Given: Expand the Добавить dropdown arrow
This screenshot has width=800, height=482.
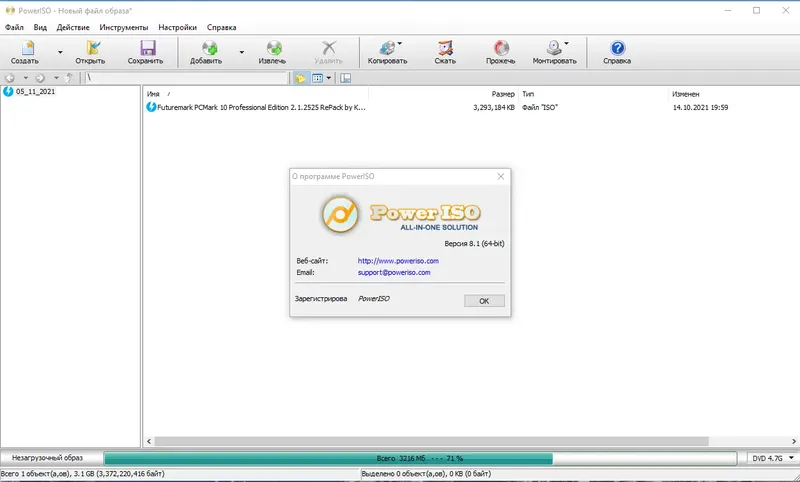Looking at the screenshot, I should click(x=241, y=52).
